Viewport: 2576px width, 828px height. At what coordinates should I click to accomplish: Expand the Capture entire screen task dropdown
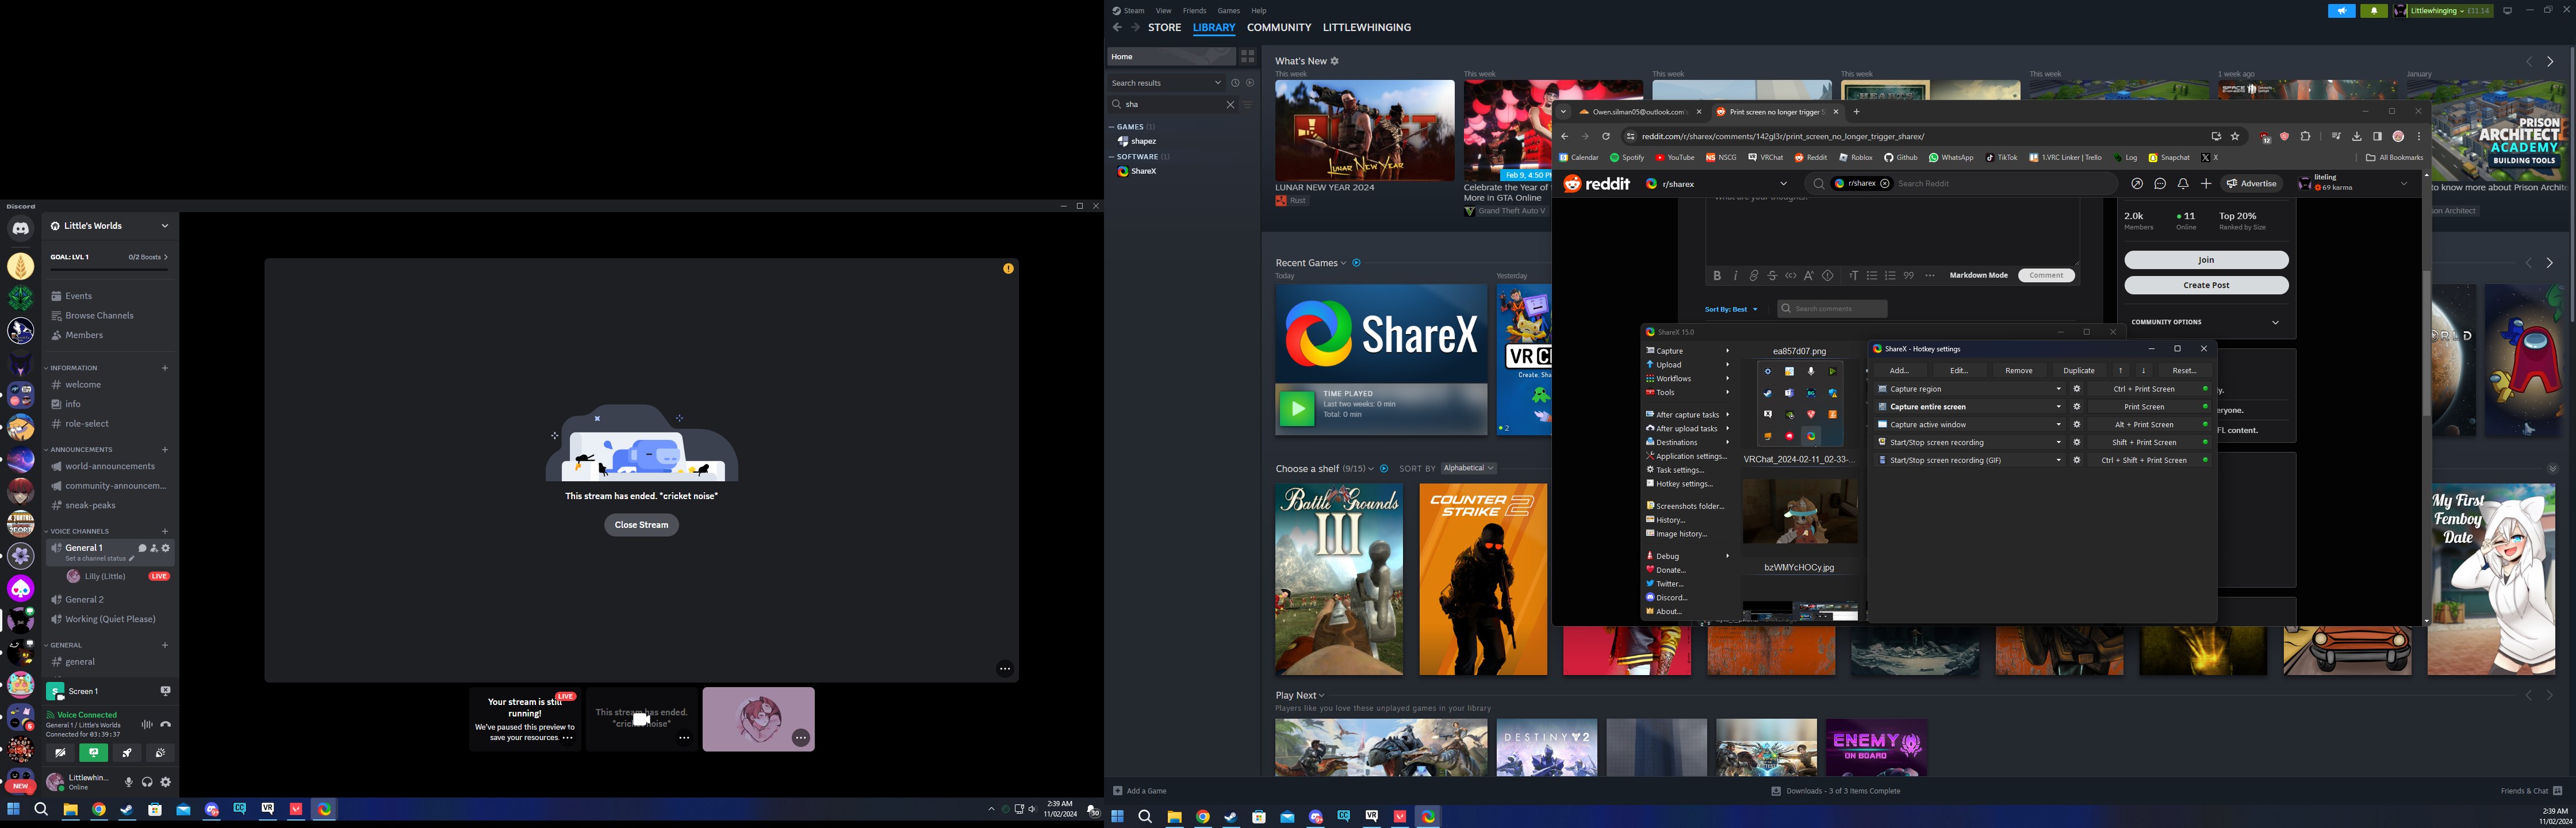[x=2058, y=407]
